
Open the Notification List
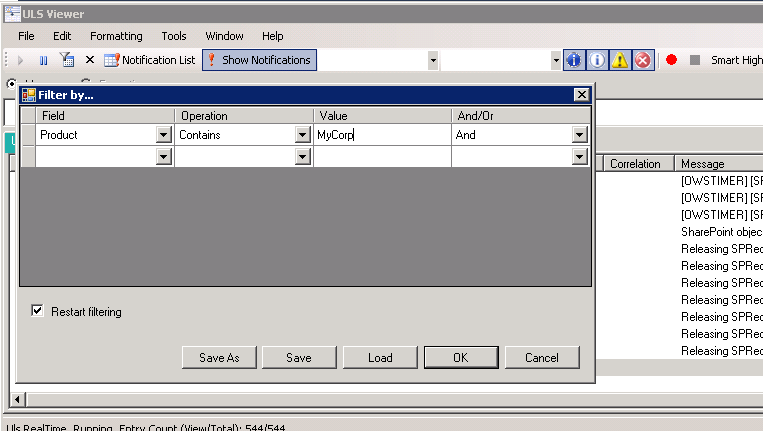click(150, 60)
